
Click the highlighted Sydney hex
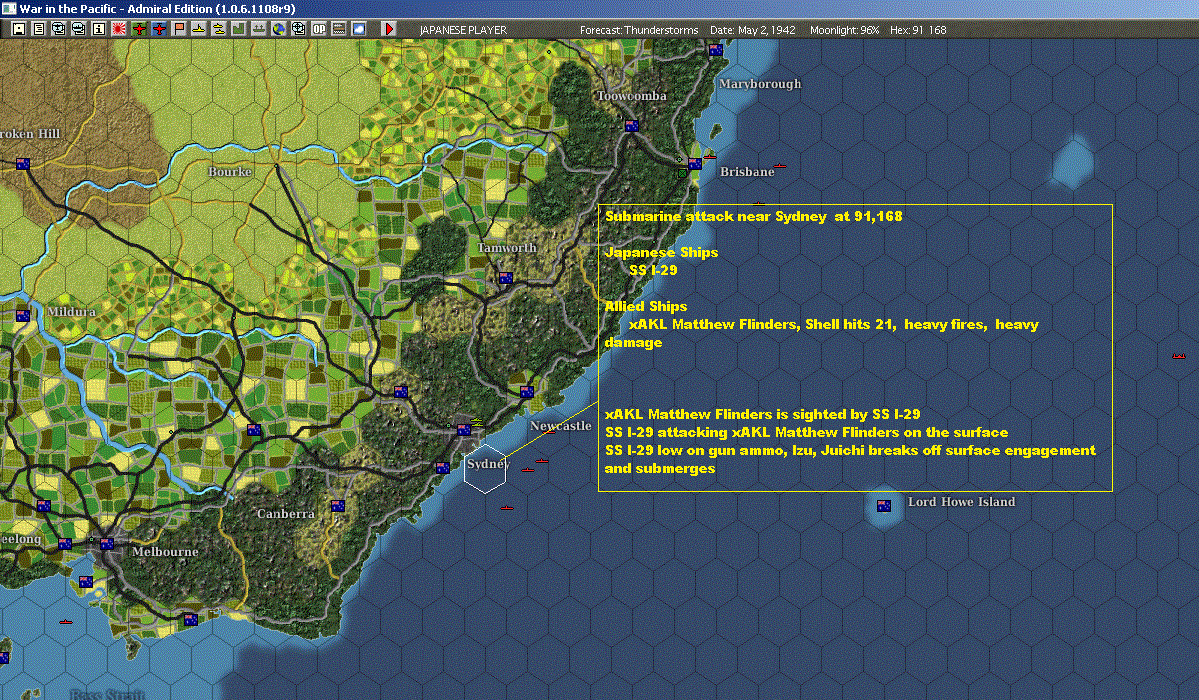(x=485, y=467)
